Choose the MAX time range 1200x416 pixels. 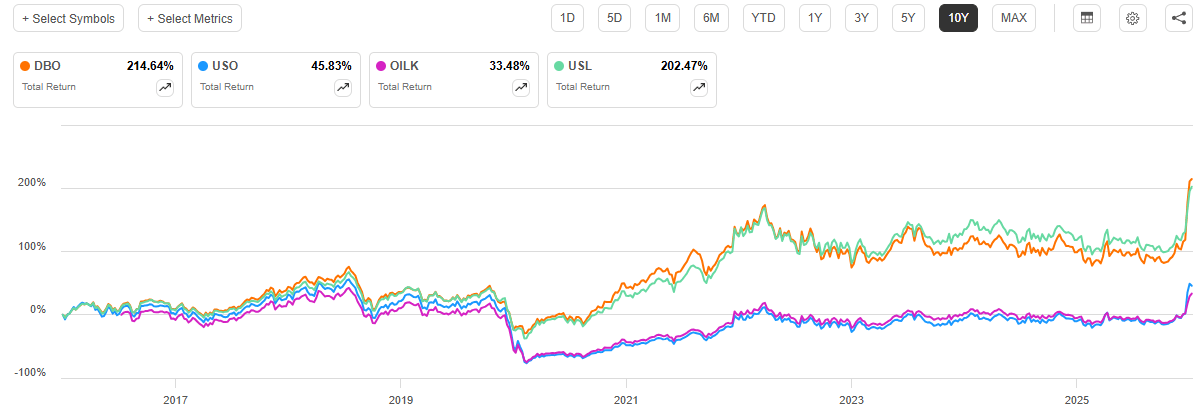[1013, 18]
